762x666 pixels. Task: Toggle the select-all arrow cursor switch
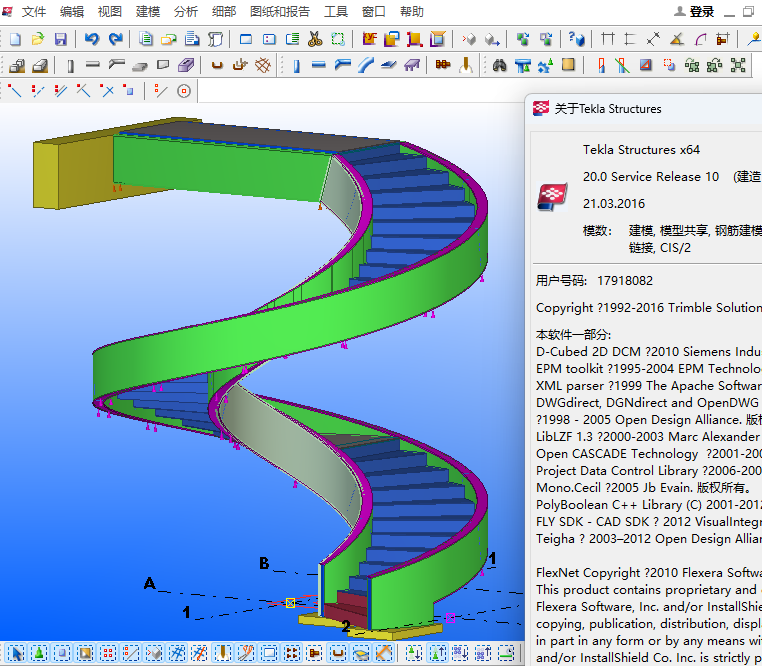tap(16, 653)
